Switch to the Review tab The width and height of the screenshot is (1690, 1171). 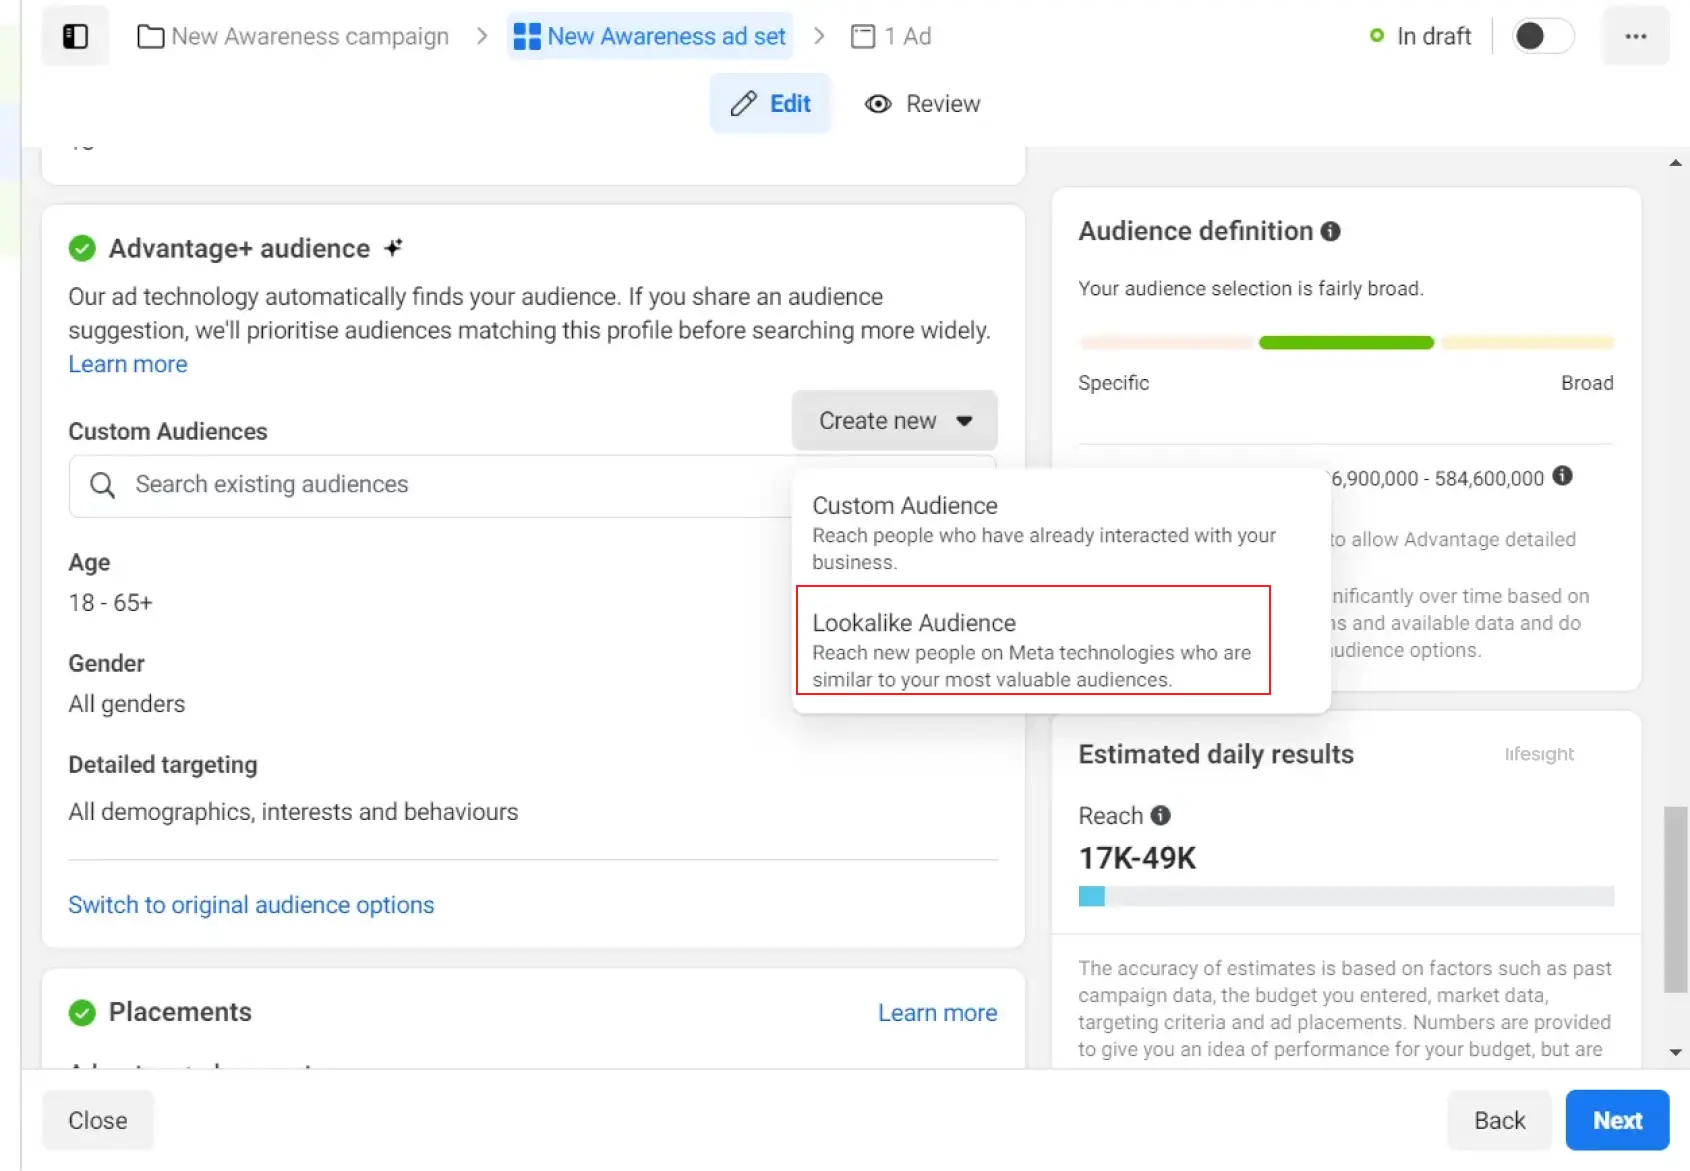[922, 104]
